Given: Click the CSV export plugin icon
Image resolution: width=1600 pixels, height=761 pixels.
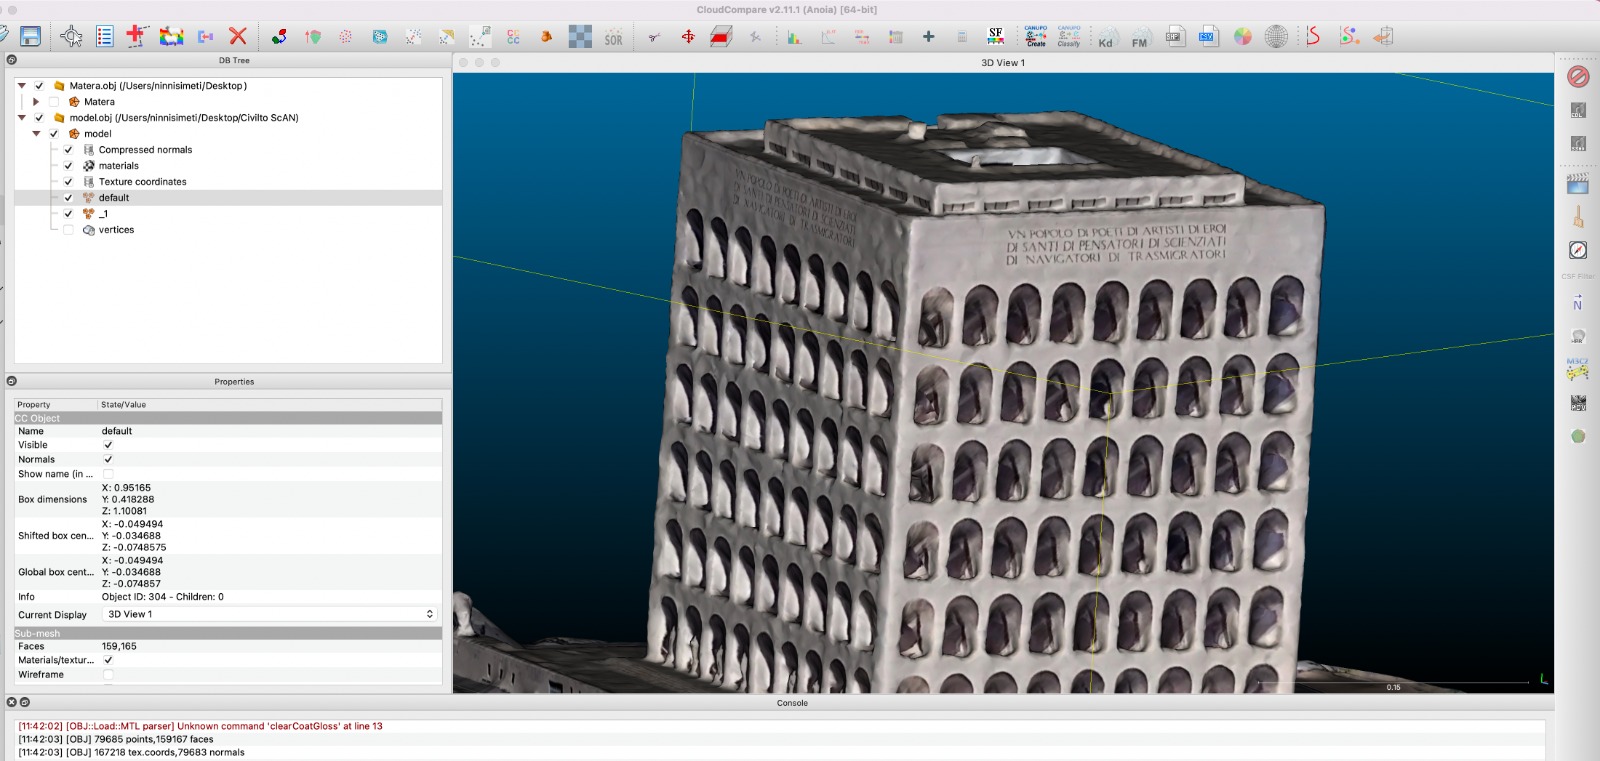Looking at the screenshot, I should pos(1208,37).
